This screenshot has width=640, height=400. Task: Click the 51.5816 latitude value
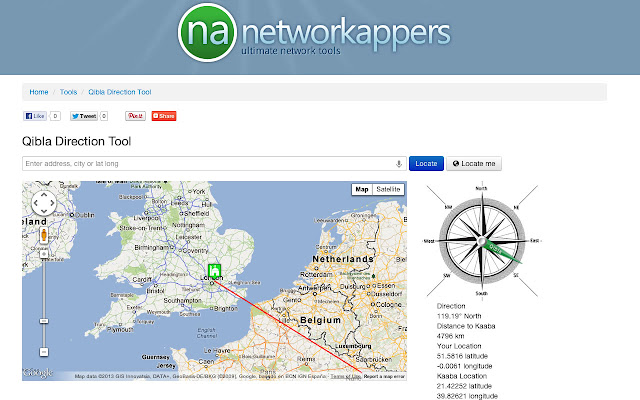[x=462, y=356]
